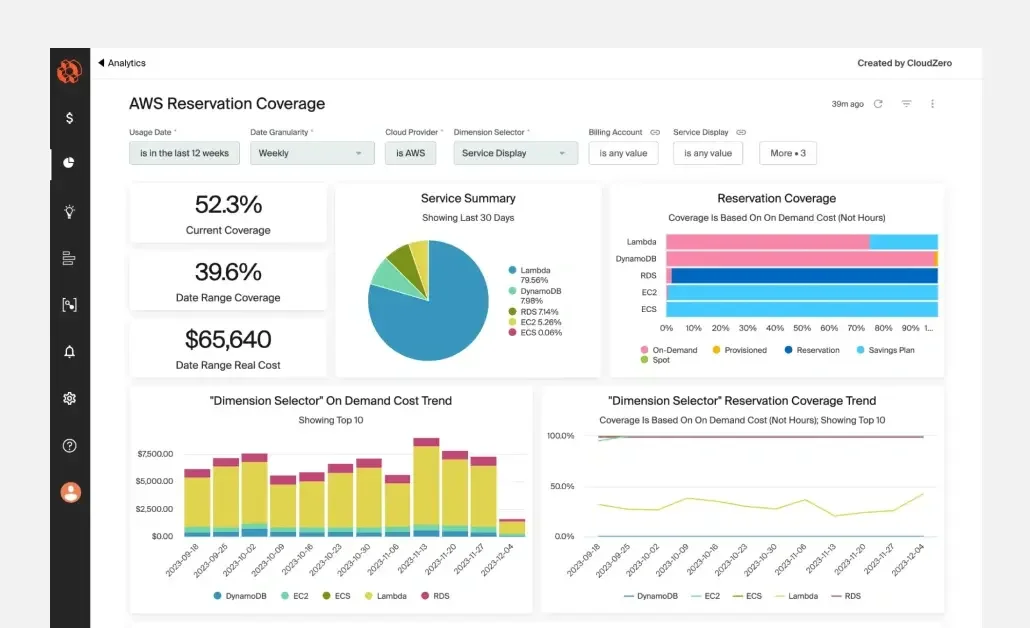This screenshot has height=628, width=1030.
Task: Click the CloudZero logo in sidebar
Action: 69,71
